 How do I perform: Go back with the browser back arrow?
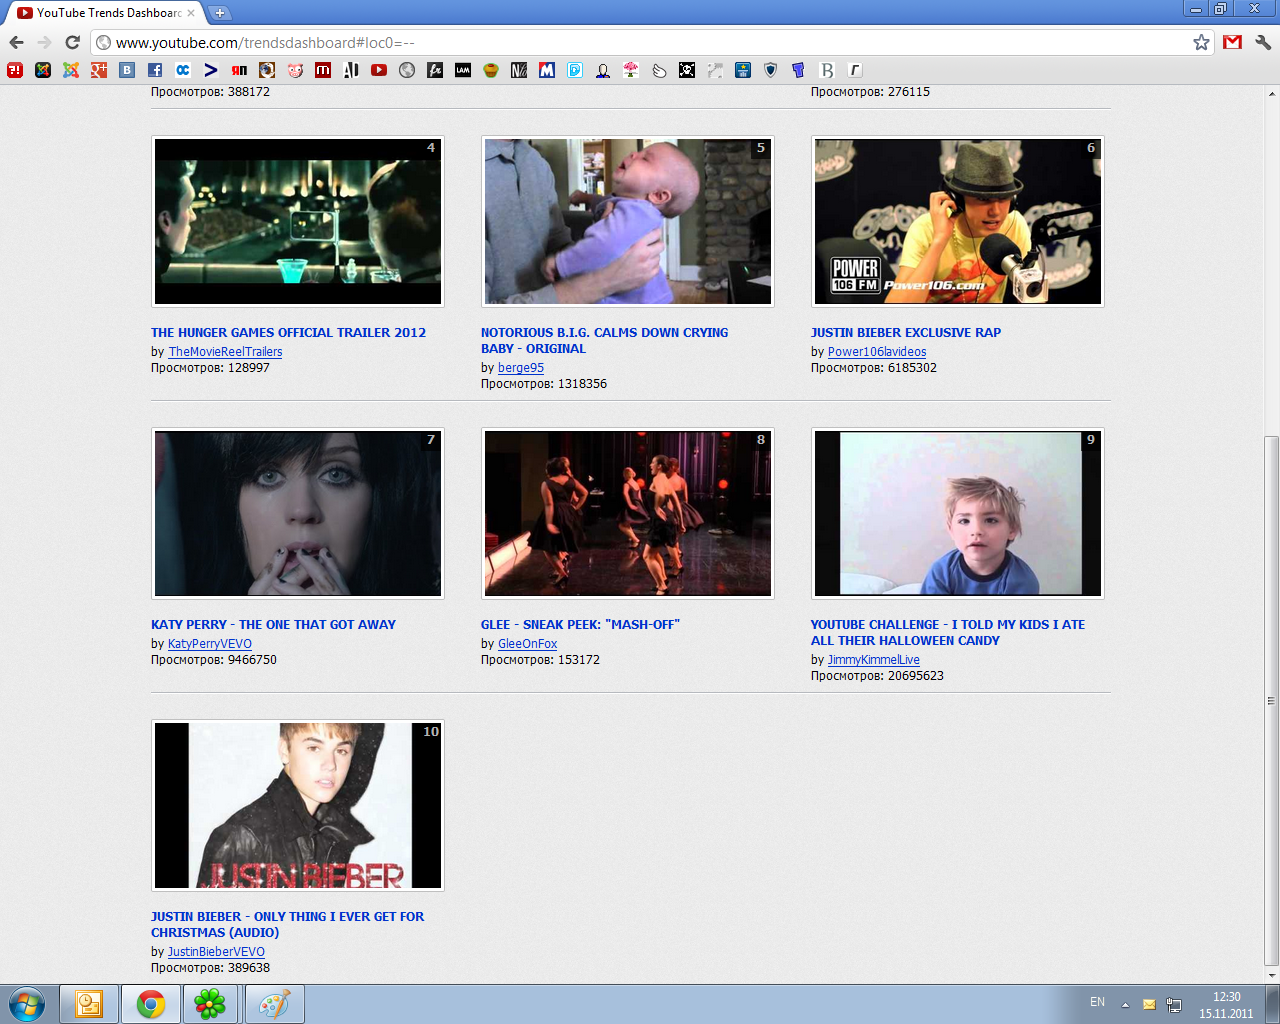tap(16, 42)
